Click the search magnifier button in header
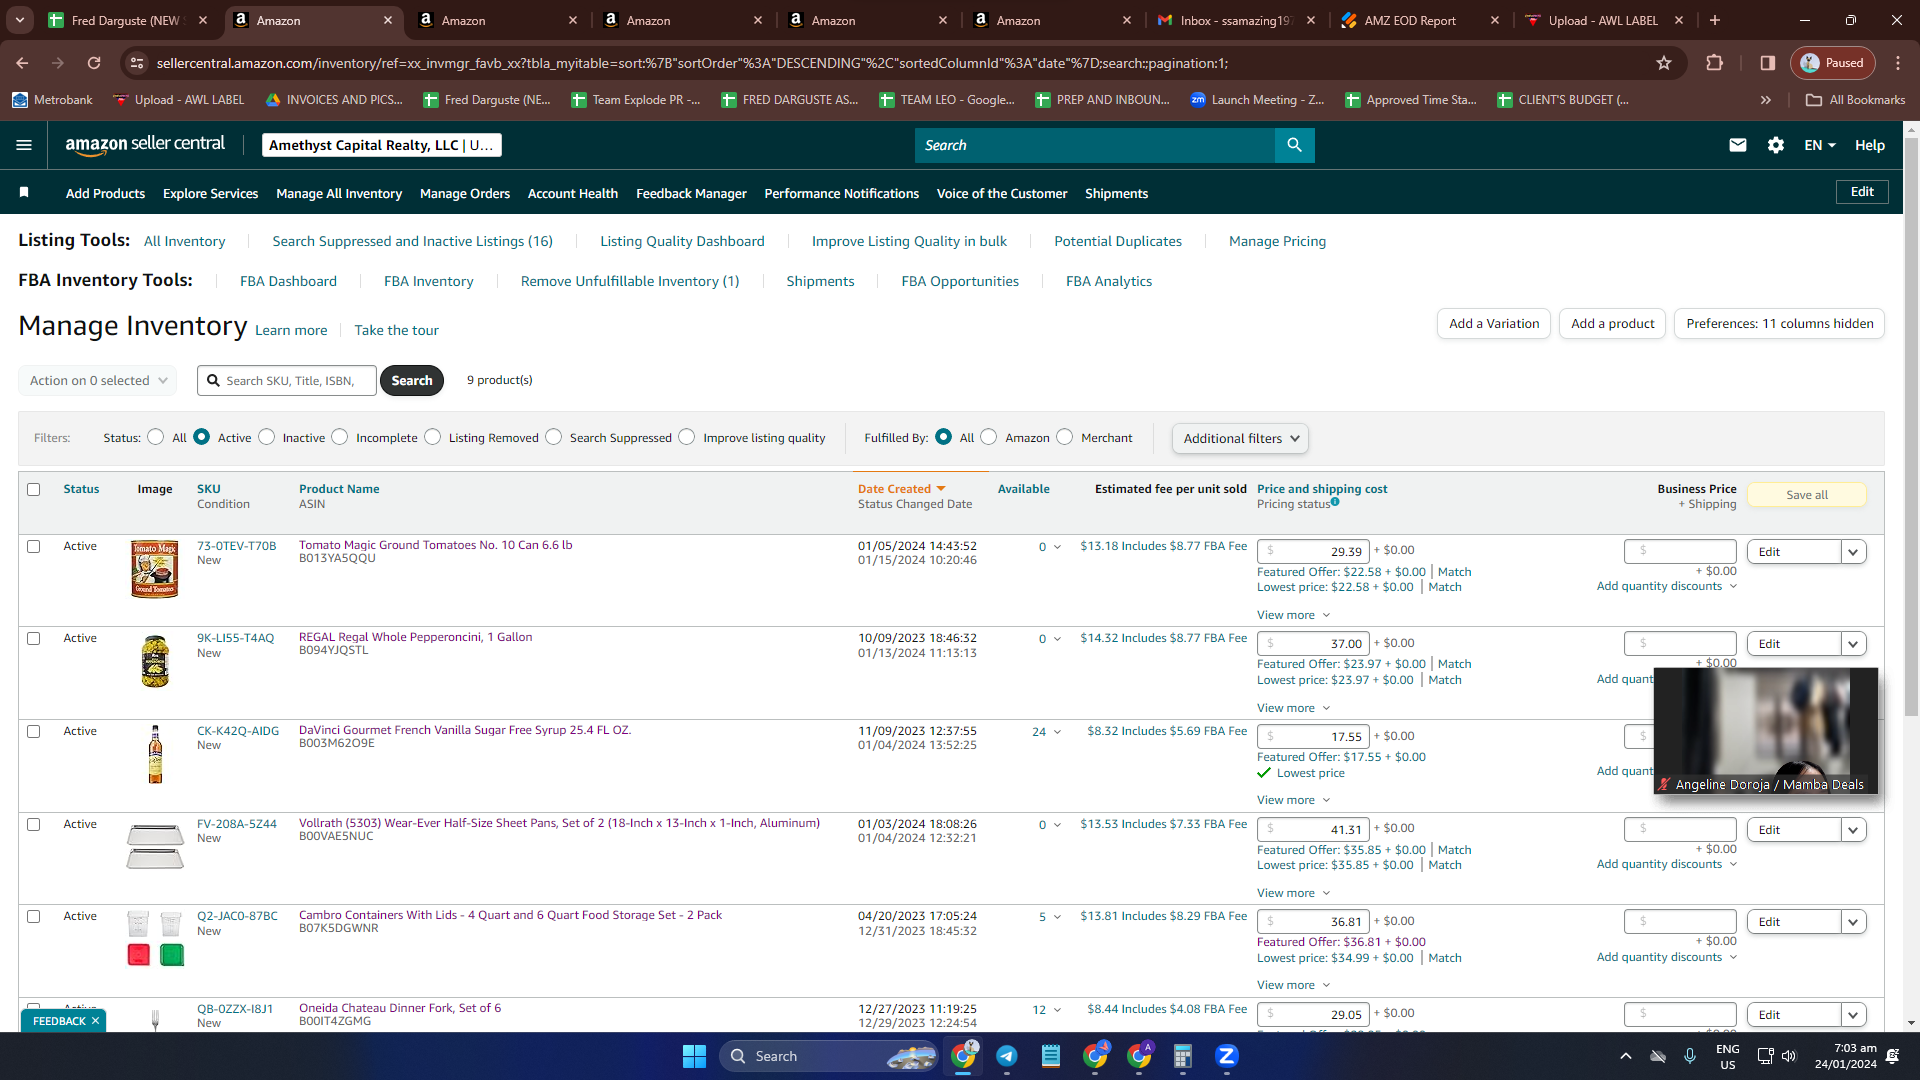1920x1080 pixels. tap(1294, 145)
